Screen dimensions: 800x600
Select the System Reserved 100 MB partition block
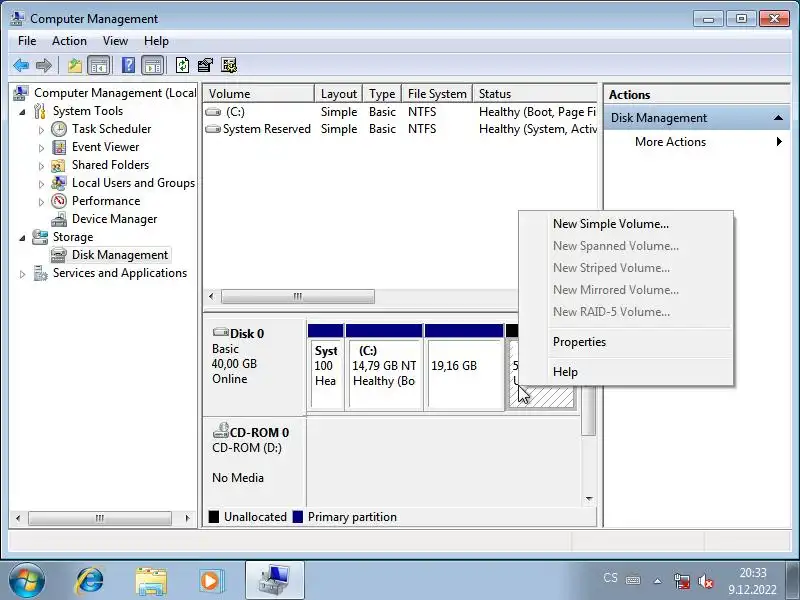coord(326,367)
